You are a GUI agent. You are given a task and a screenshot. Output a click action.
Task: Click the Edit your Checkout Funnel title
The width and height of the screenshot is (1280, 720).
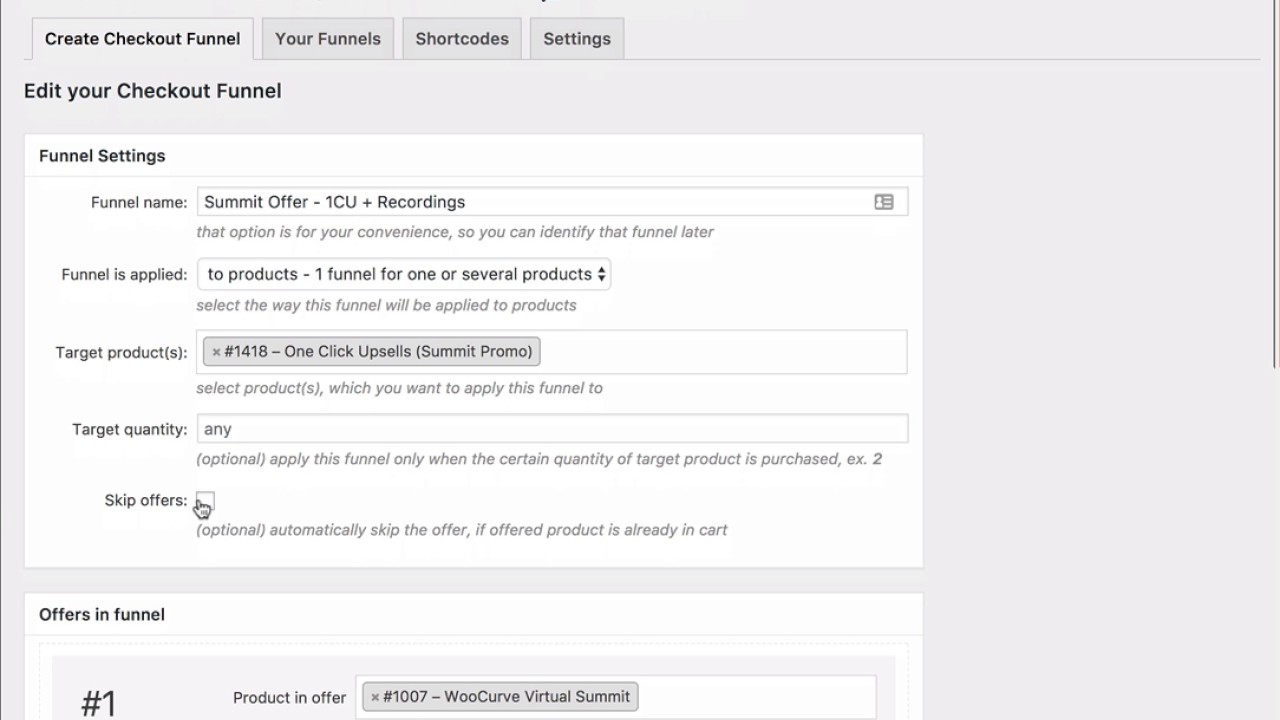(x=152, y=91)
